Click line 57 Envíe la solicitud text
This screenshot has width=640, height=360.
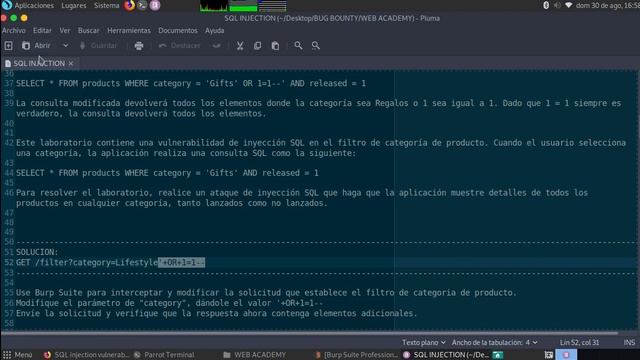coord(216,313)
